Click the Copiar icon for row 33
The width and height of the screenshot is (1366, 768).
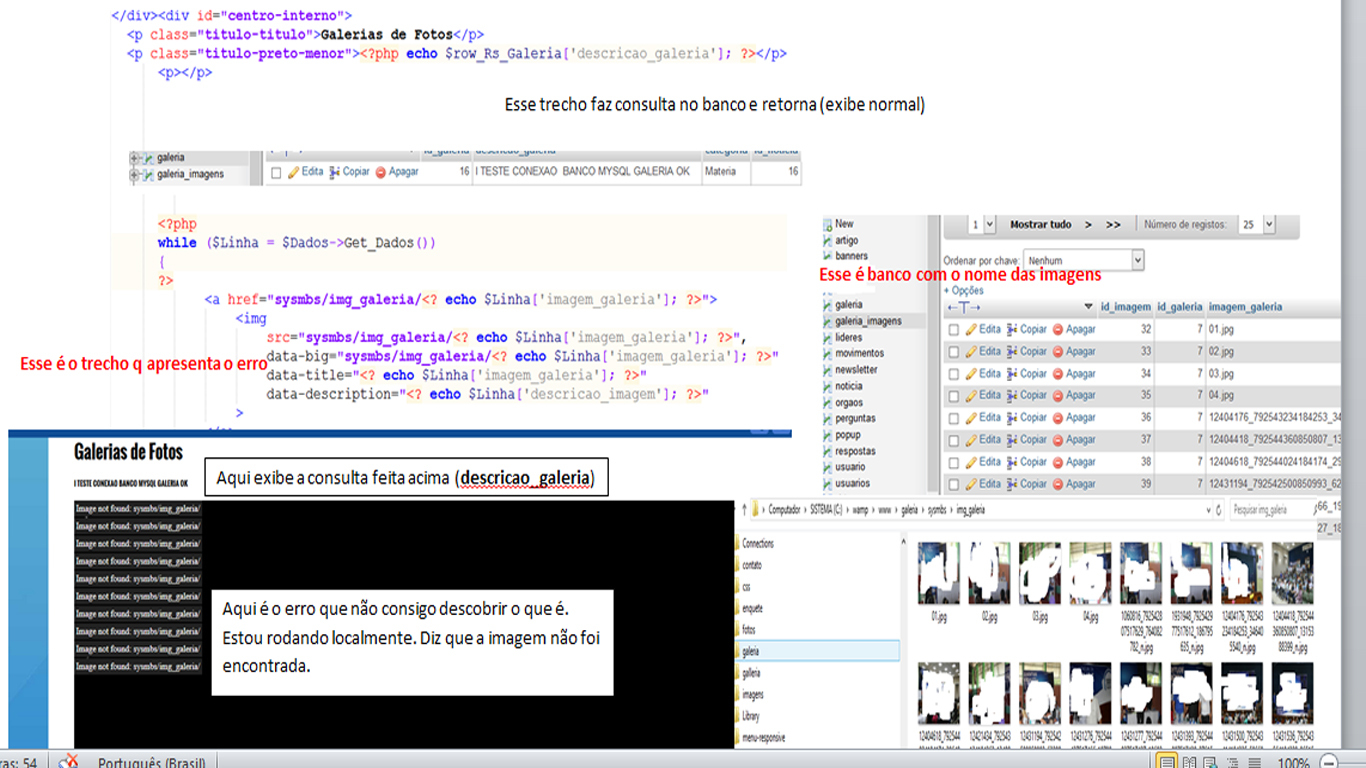pyautogui.click(x=1012, y=352)
